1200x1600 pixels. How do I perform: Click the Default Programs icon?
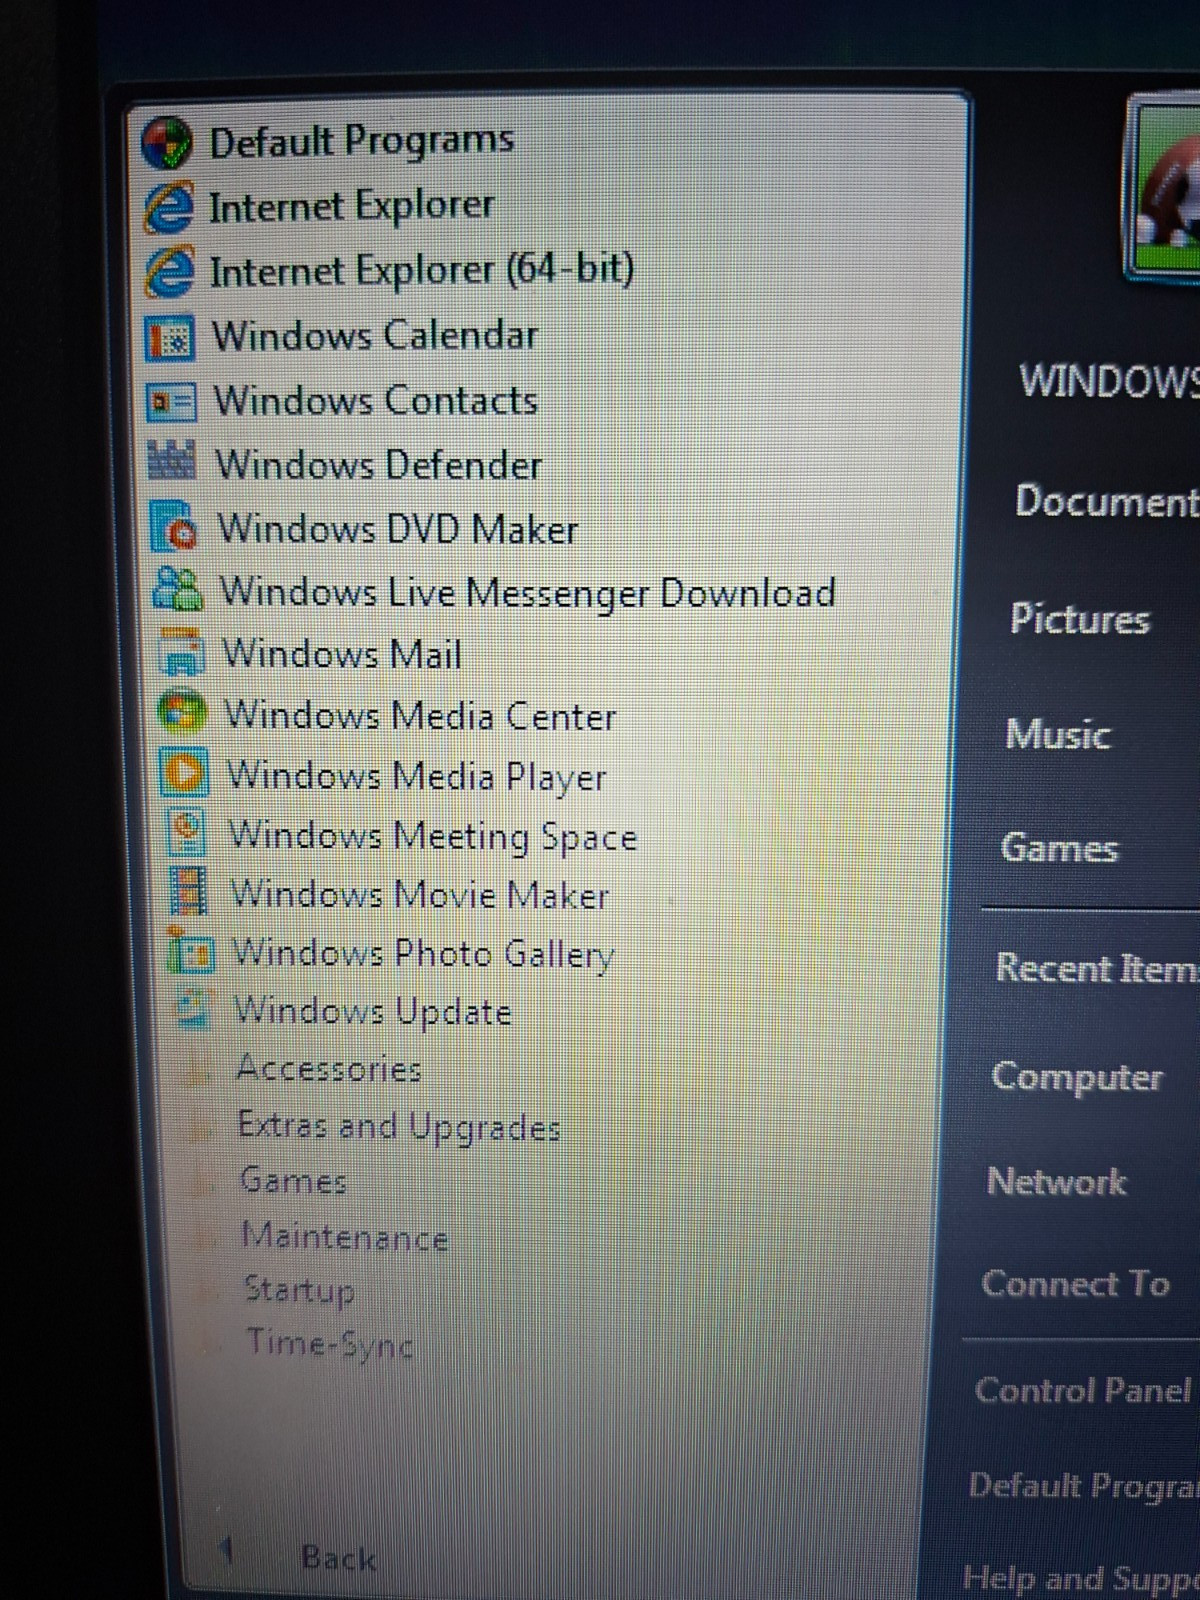(x=166, y=143)
